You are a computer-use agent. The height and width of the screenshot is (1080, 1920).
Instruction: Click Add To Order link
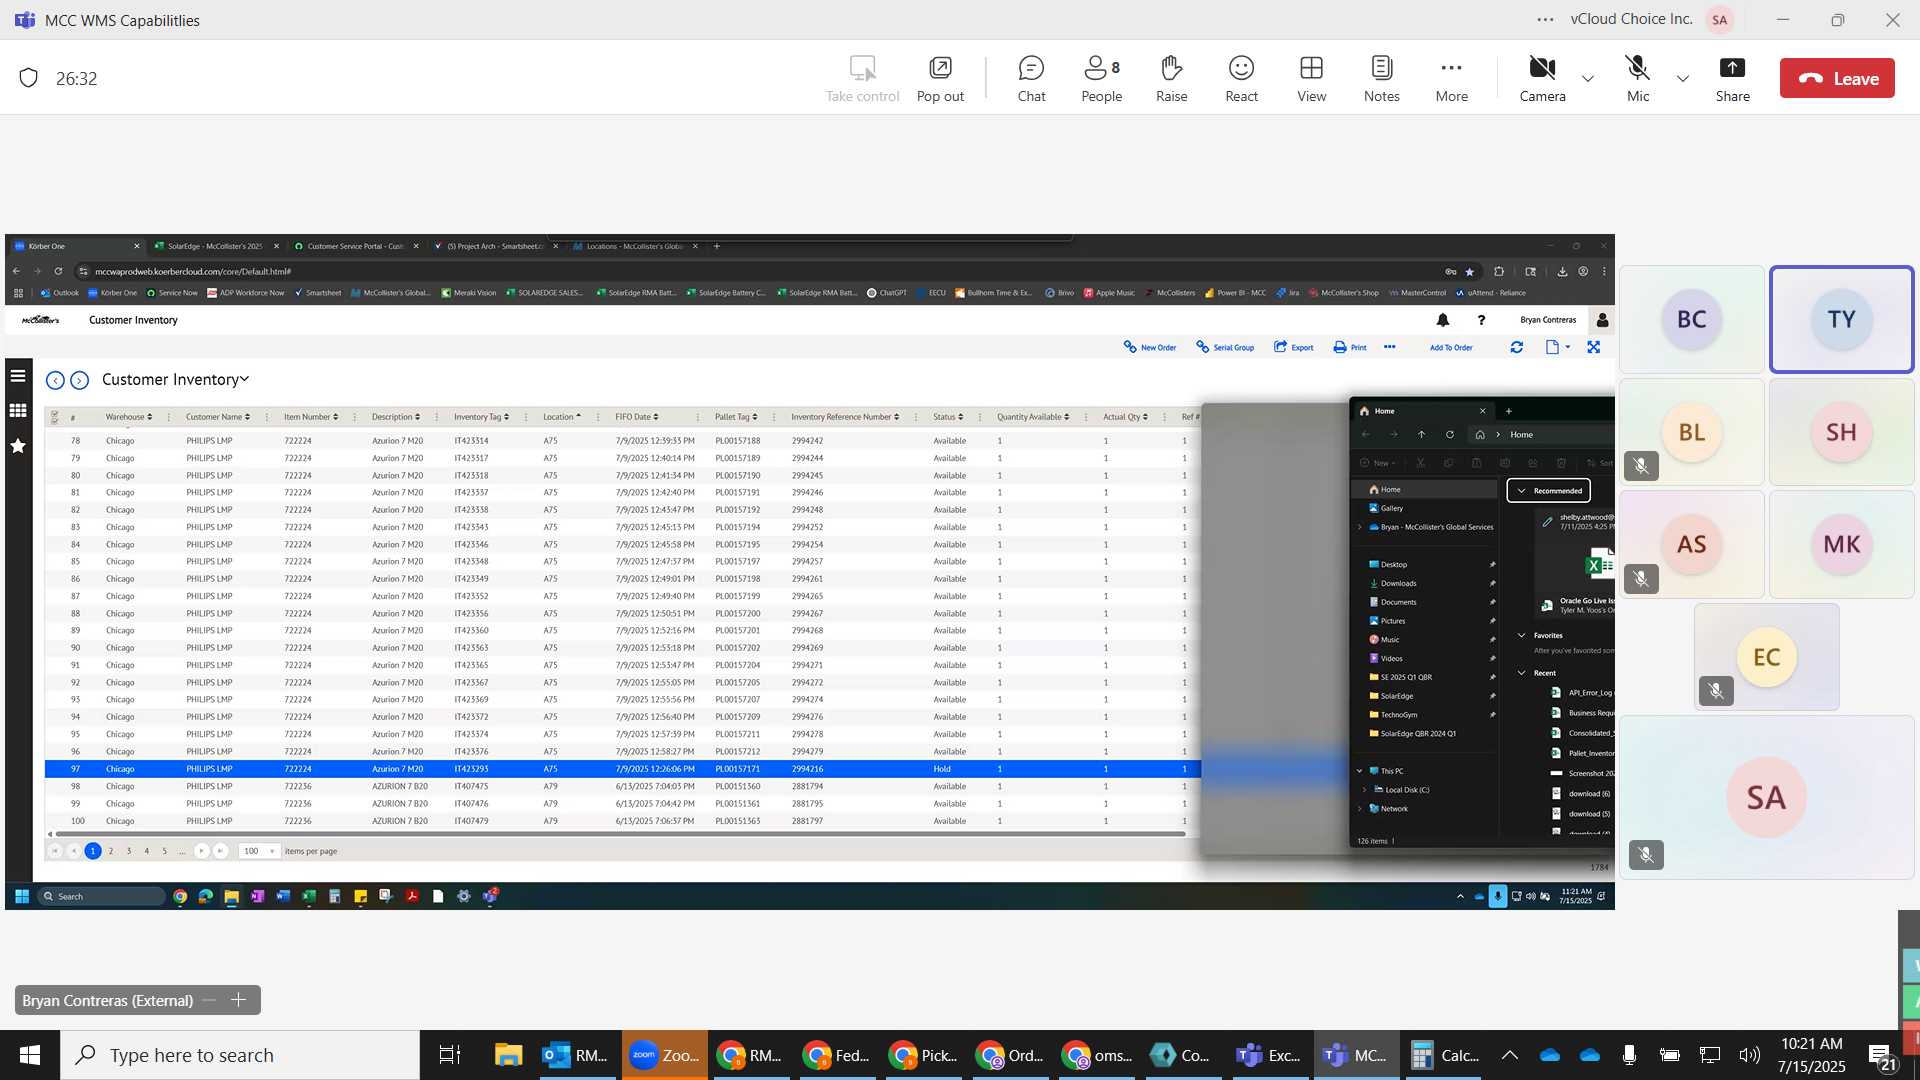[x=1450, y=347]
